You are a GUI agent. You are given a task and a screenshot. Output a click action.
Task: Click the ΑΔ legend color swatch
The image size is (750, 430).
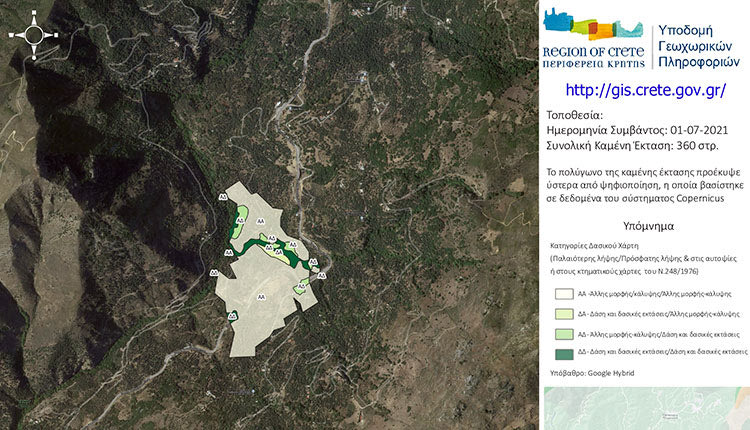coord(564,334)
